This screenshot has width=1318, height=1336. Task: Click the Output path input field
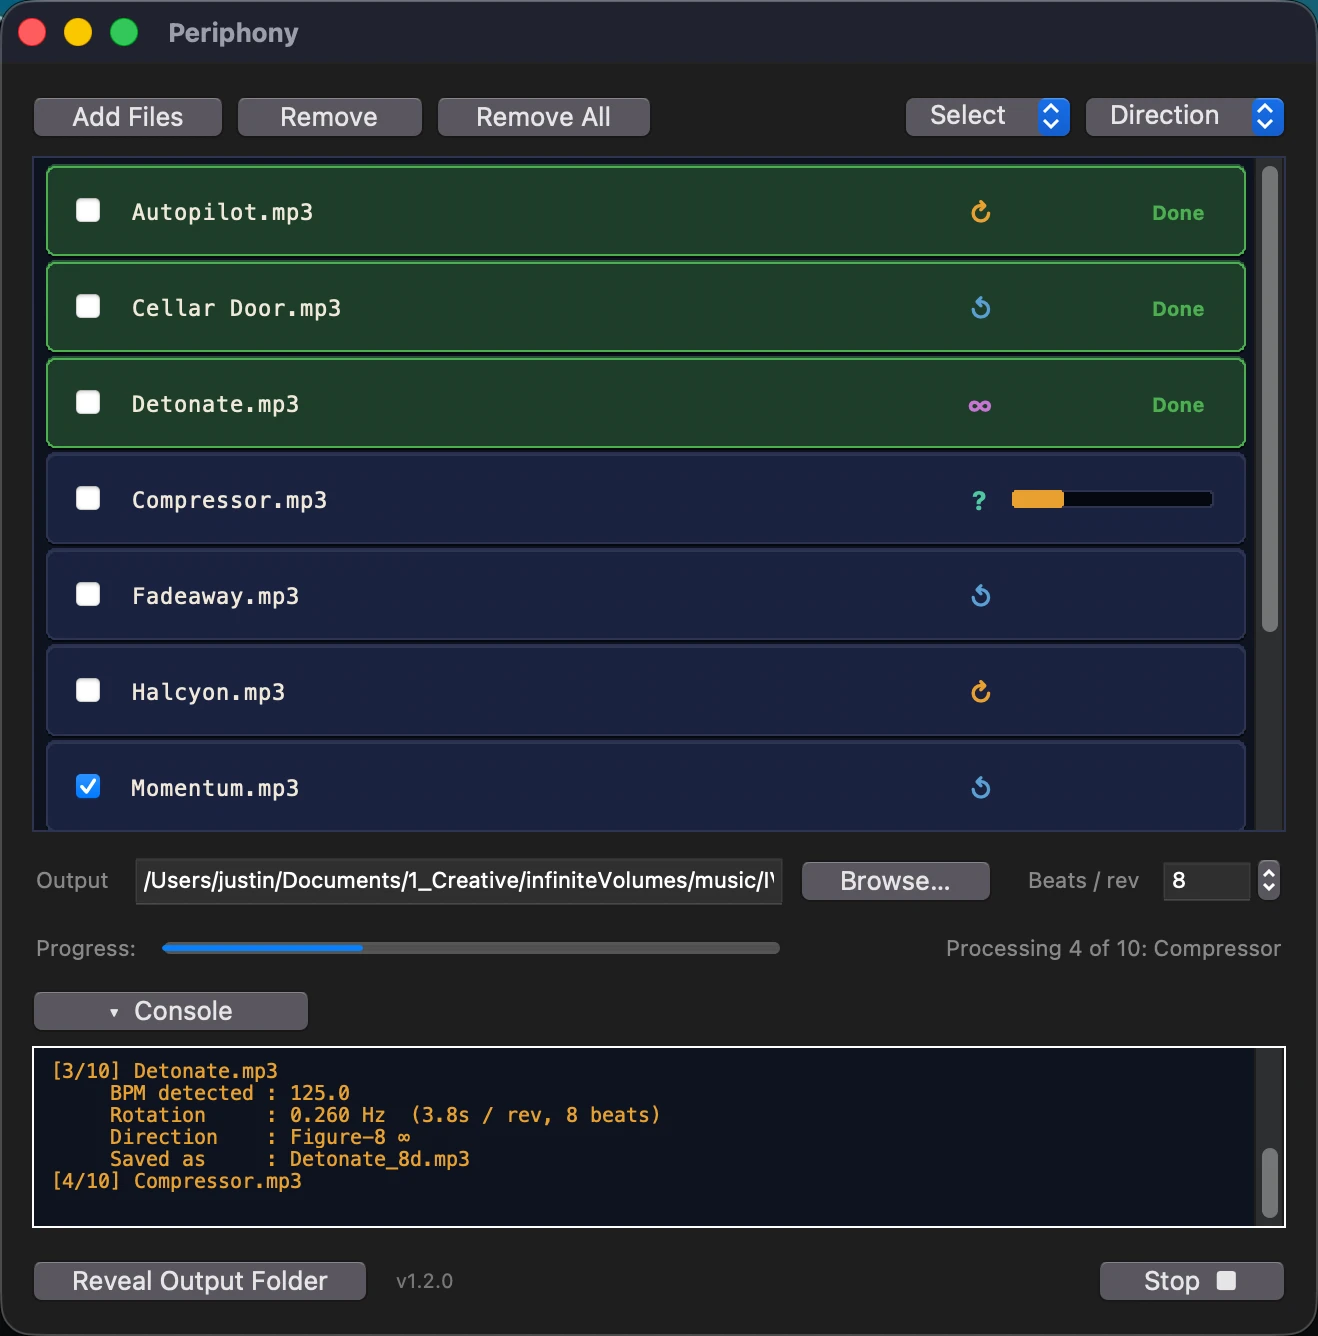459,881
